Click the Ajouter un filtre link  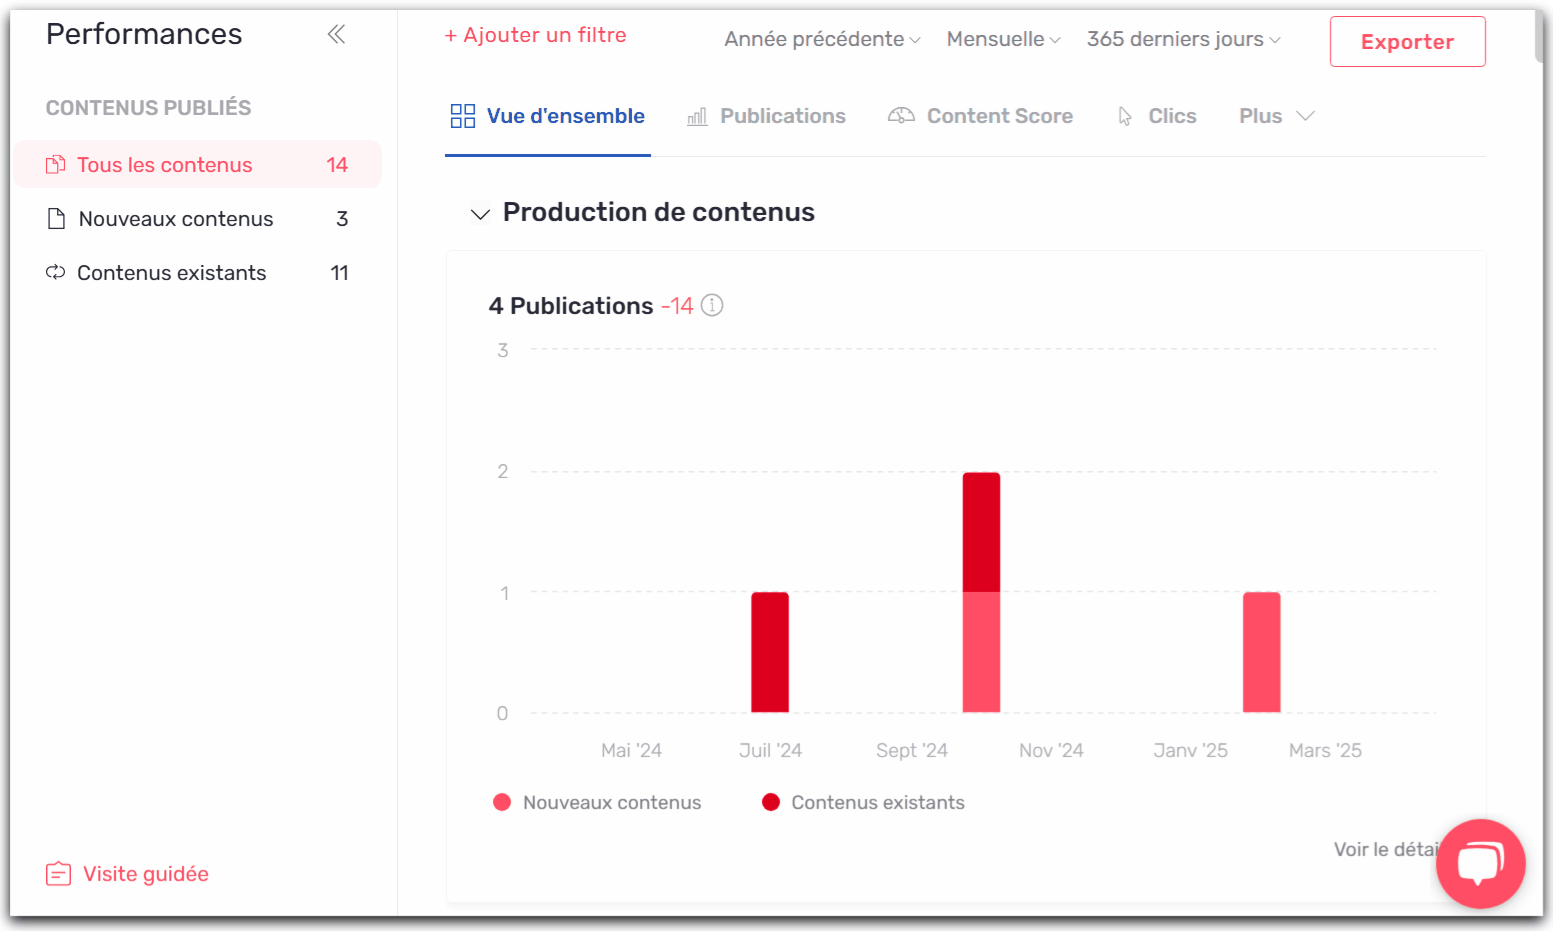pyautogui.click(x=536, y=35)
